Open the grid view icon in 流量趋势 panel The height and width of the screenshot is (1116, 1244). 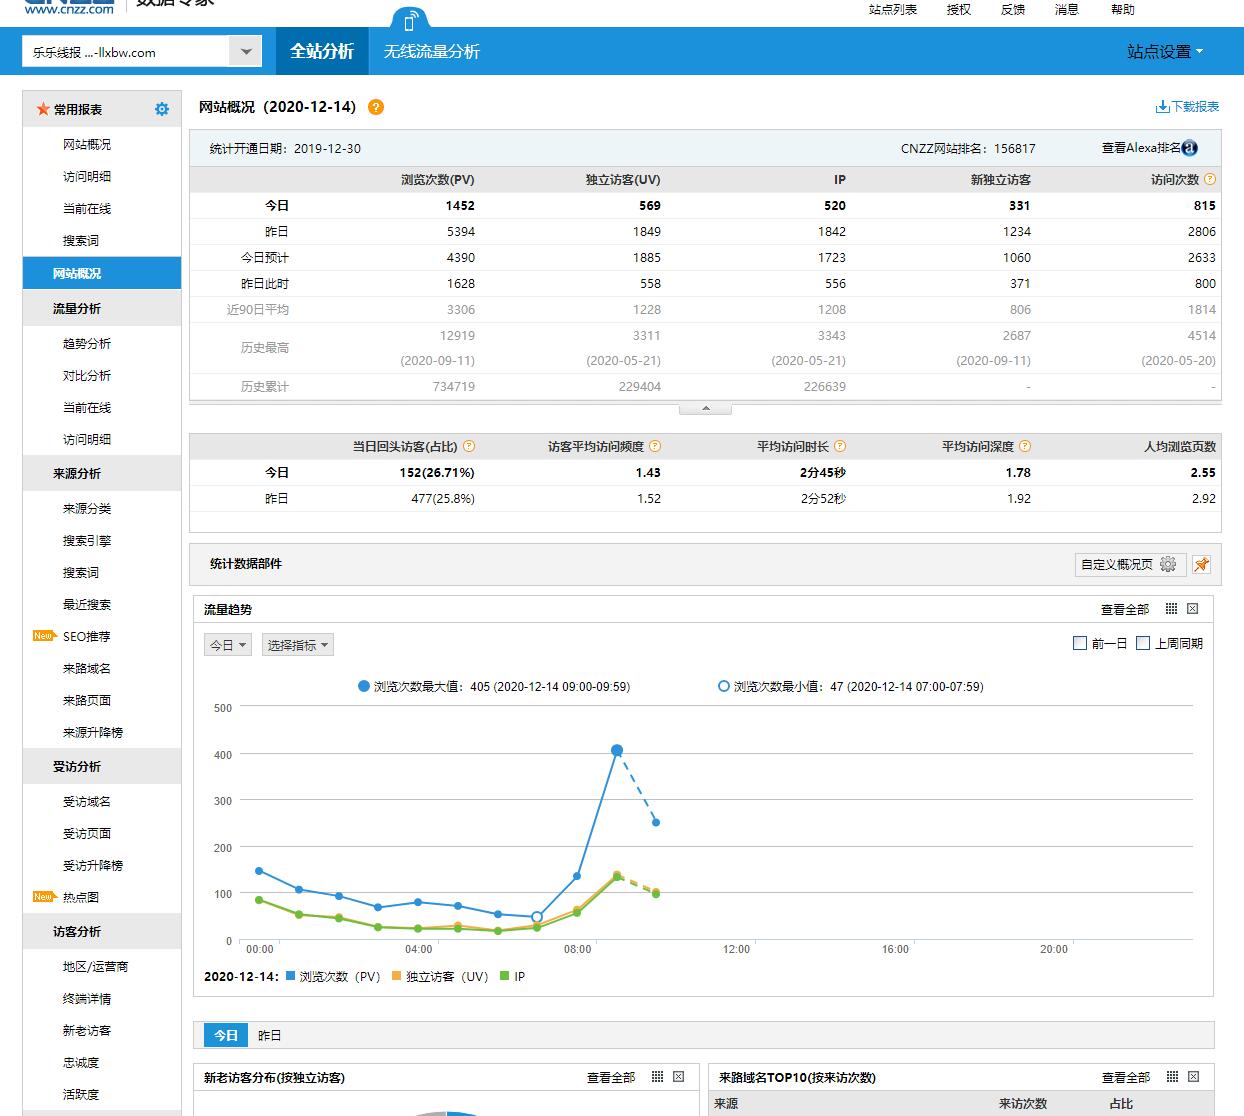coord(1172,608)
